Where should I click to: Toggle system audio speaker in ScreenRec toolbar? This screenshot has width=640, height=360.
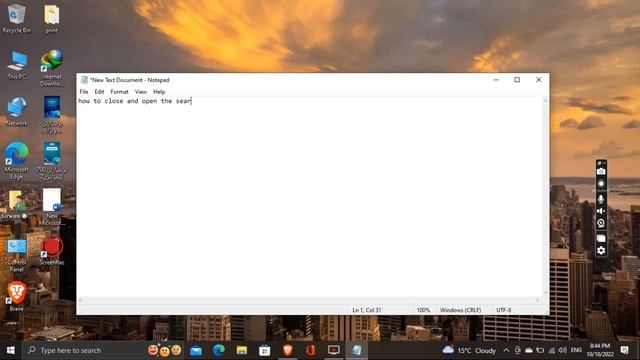click(x=601, y=211)
